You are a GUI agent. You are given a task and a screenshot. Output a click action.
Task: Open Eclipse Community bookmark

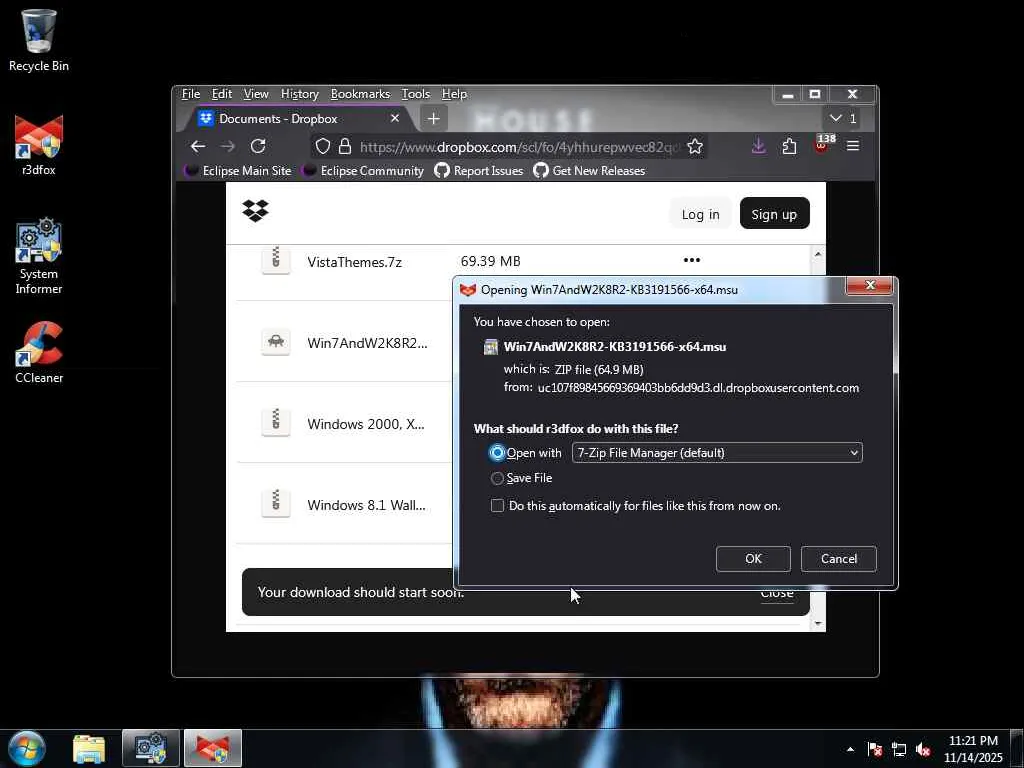pos(363,170)
